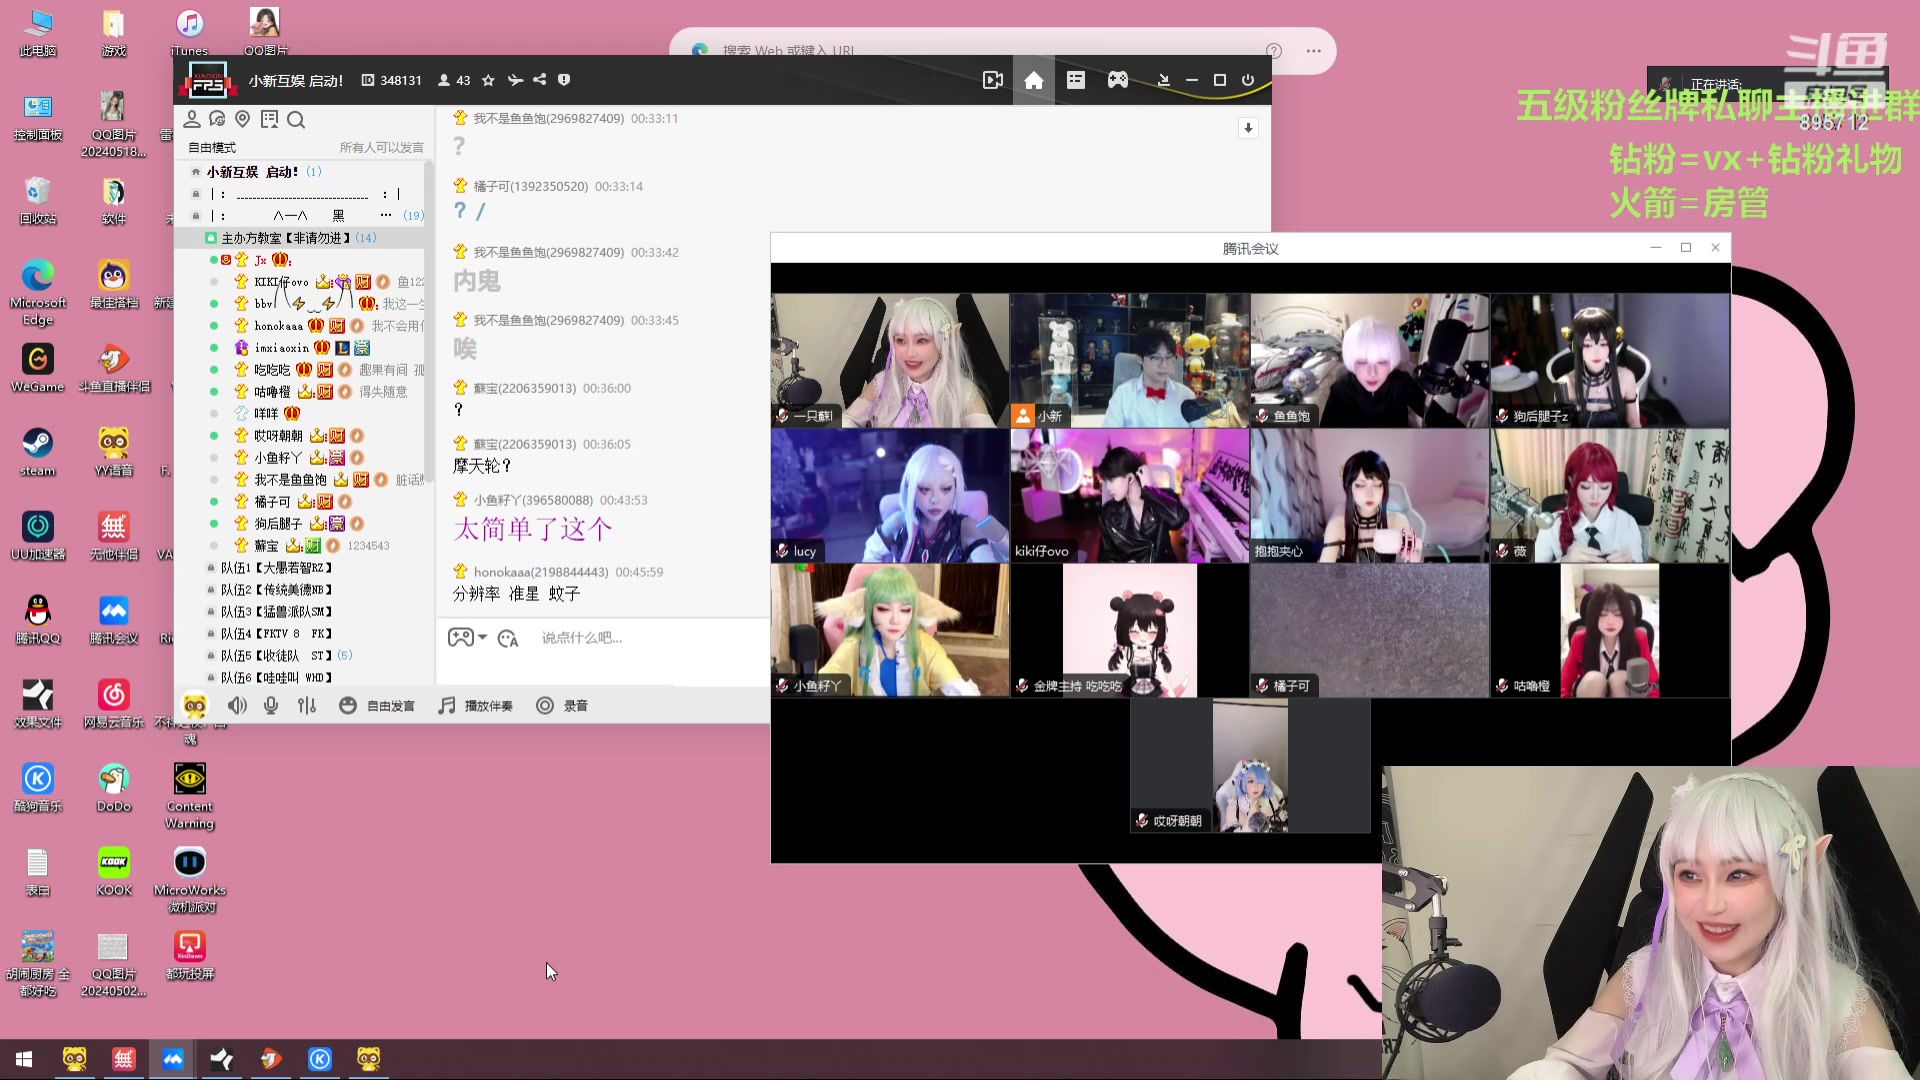Click 播放伴奏 play accompaniment button
Viewport: 1920px width, 1080px height.
[476, 706]
